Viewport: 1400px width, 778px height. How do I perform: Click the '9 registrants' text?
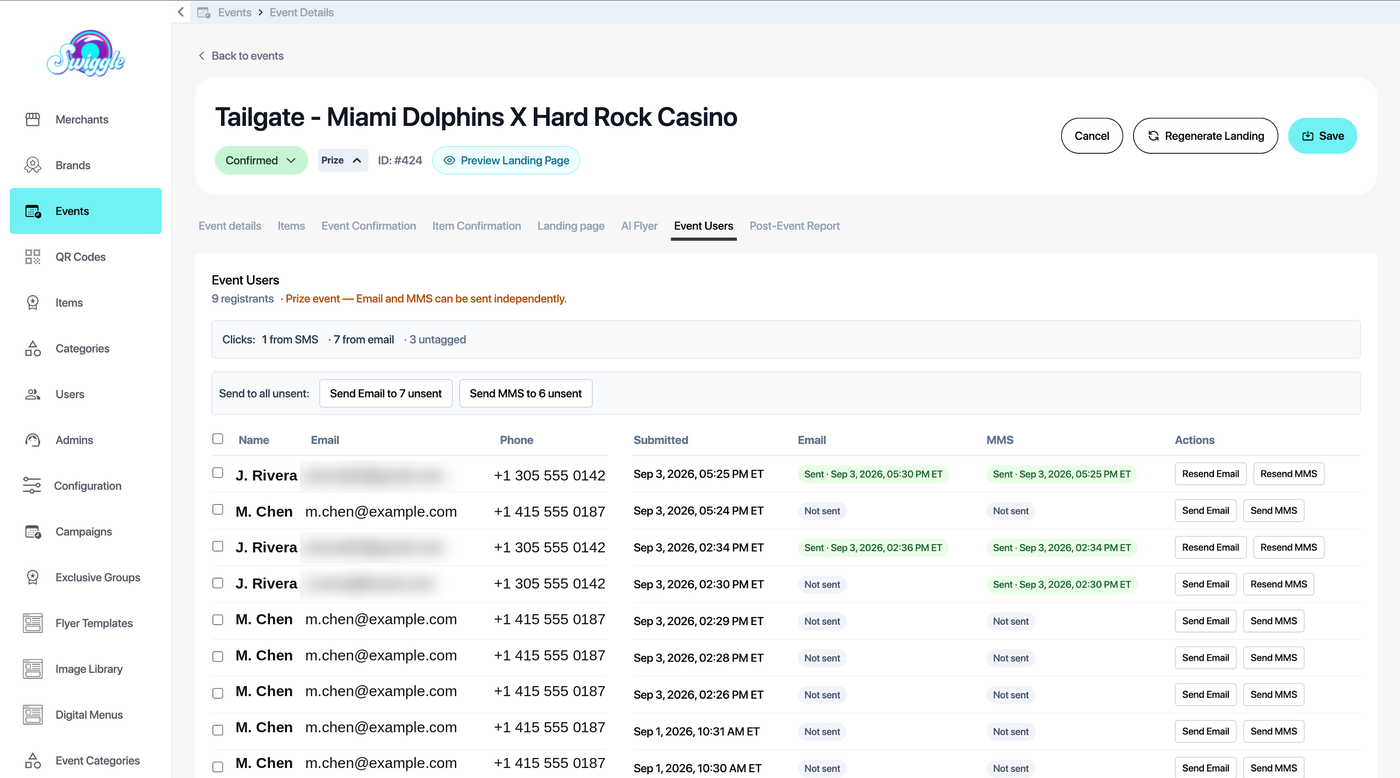[x=243, y=299]
